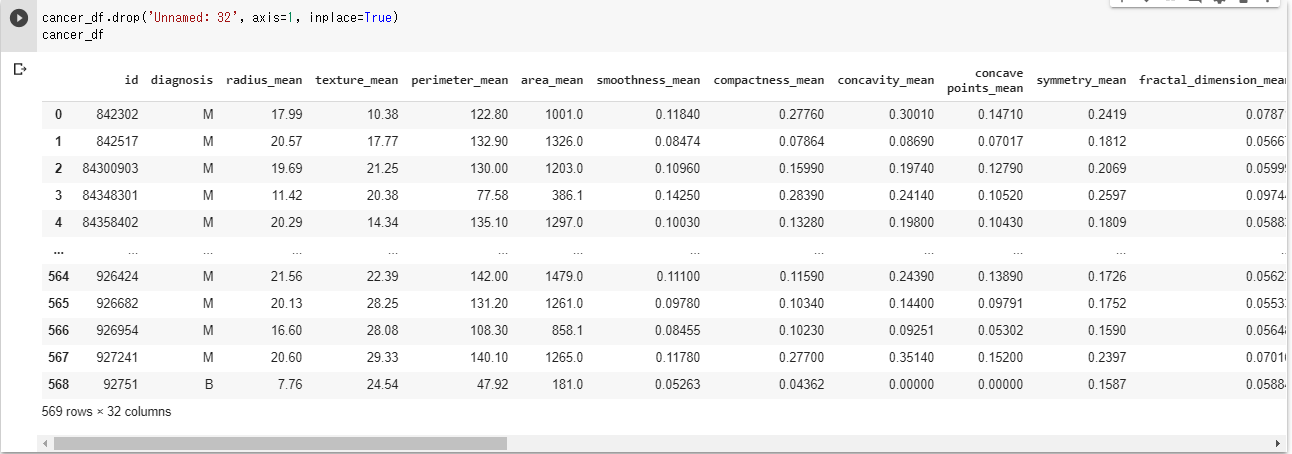Click concave points_mean value 0.09791
This screenshot has width=1292, height=454.
coord(1001,303)
